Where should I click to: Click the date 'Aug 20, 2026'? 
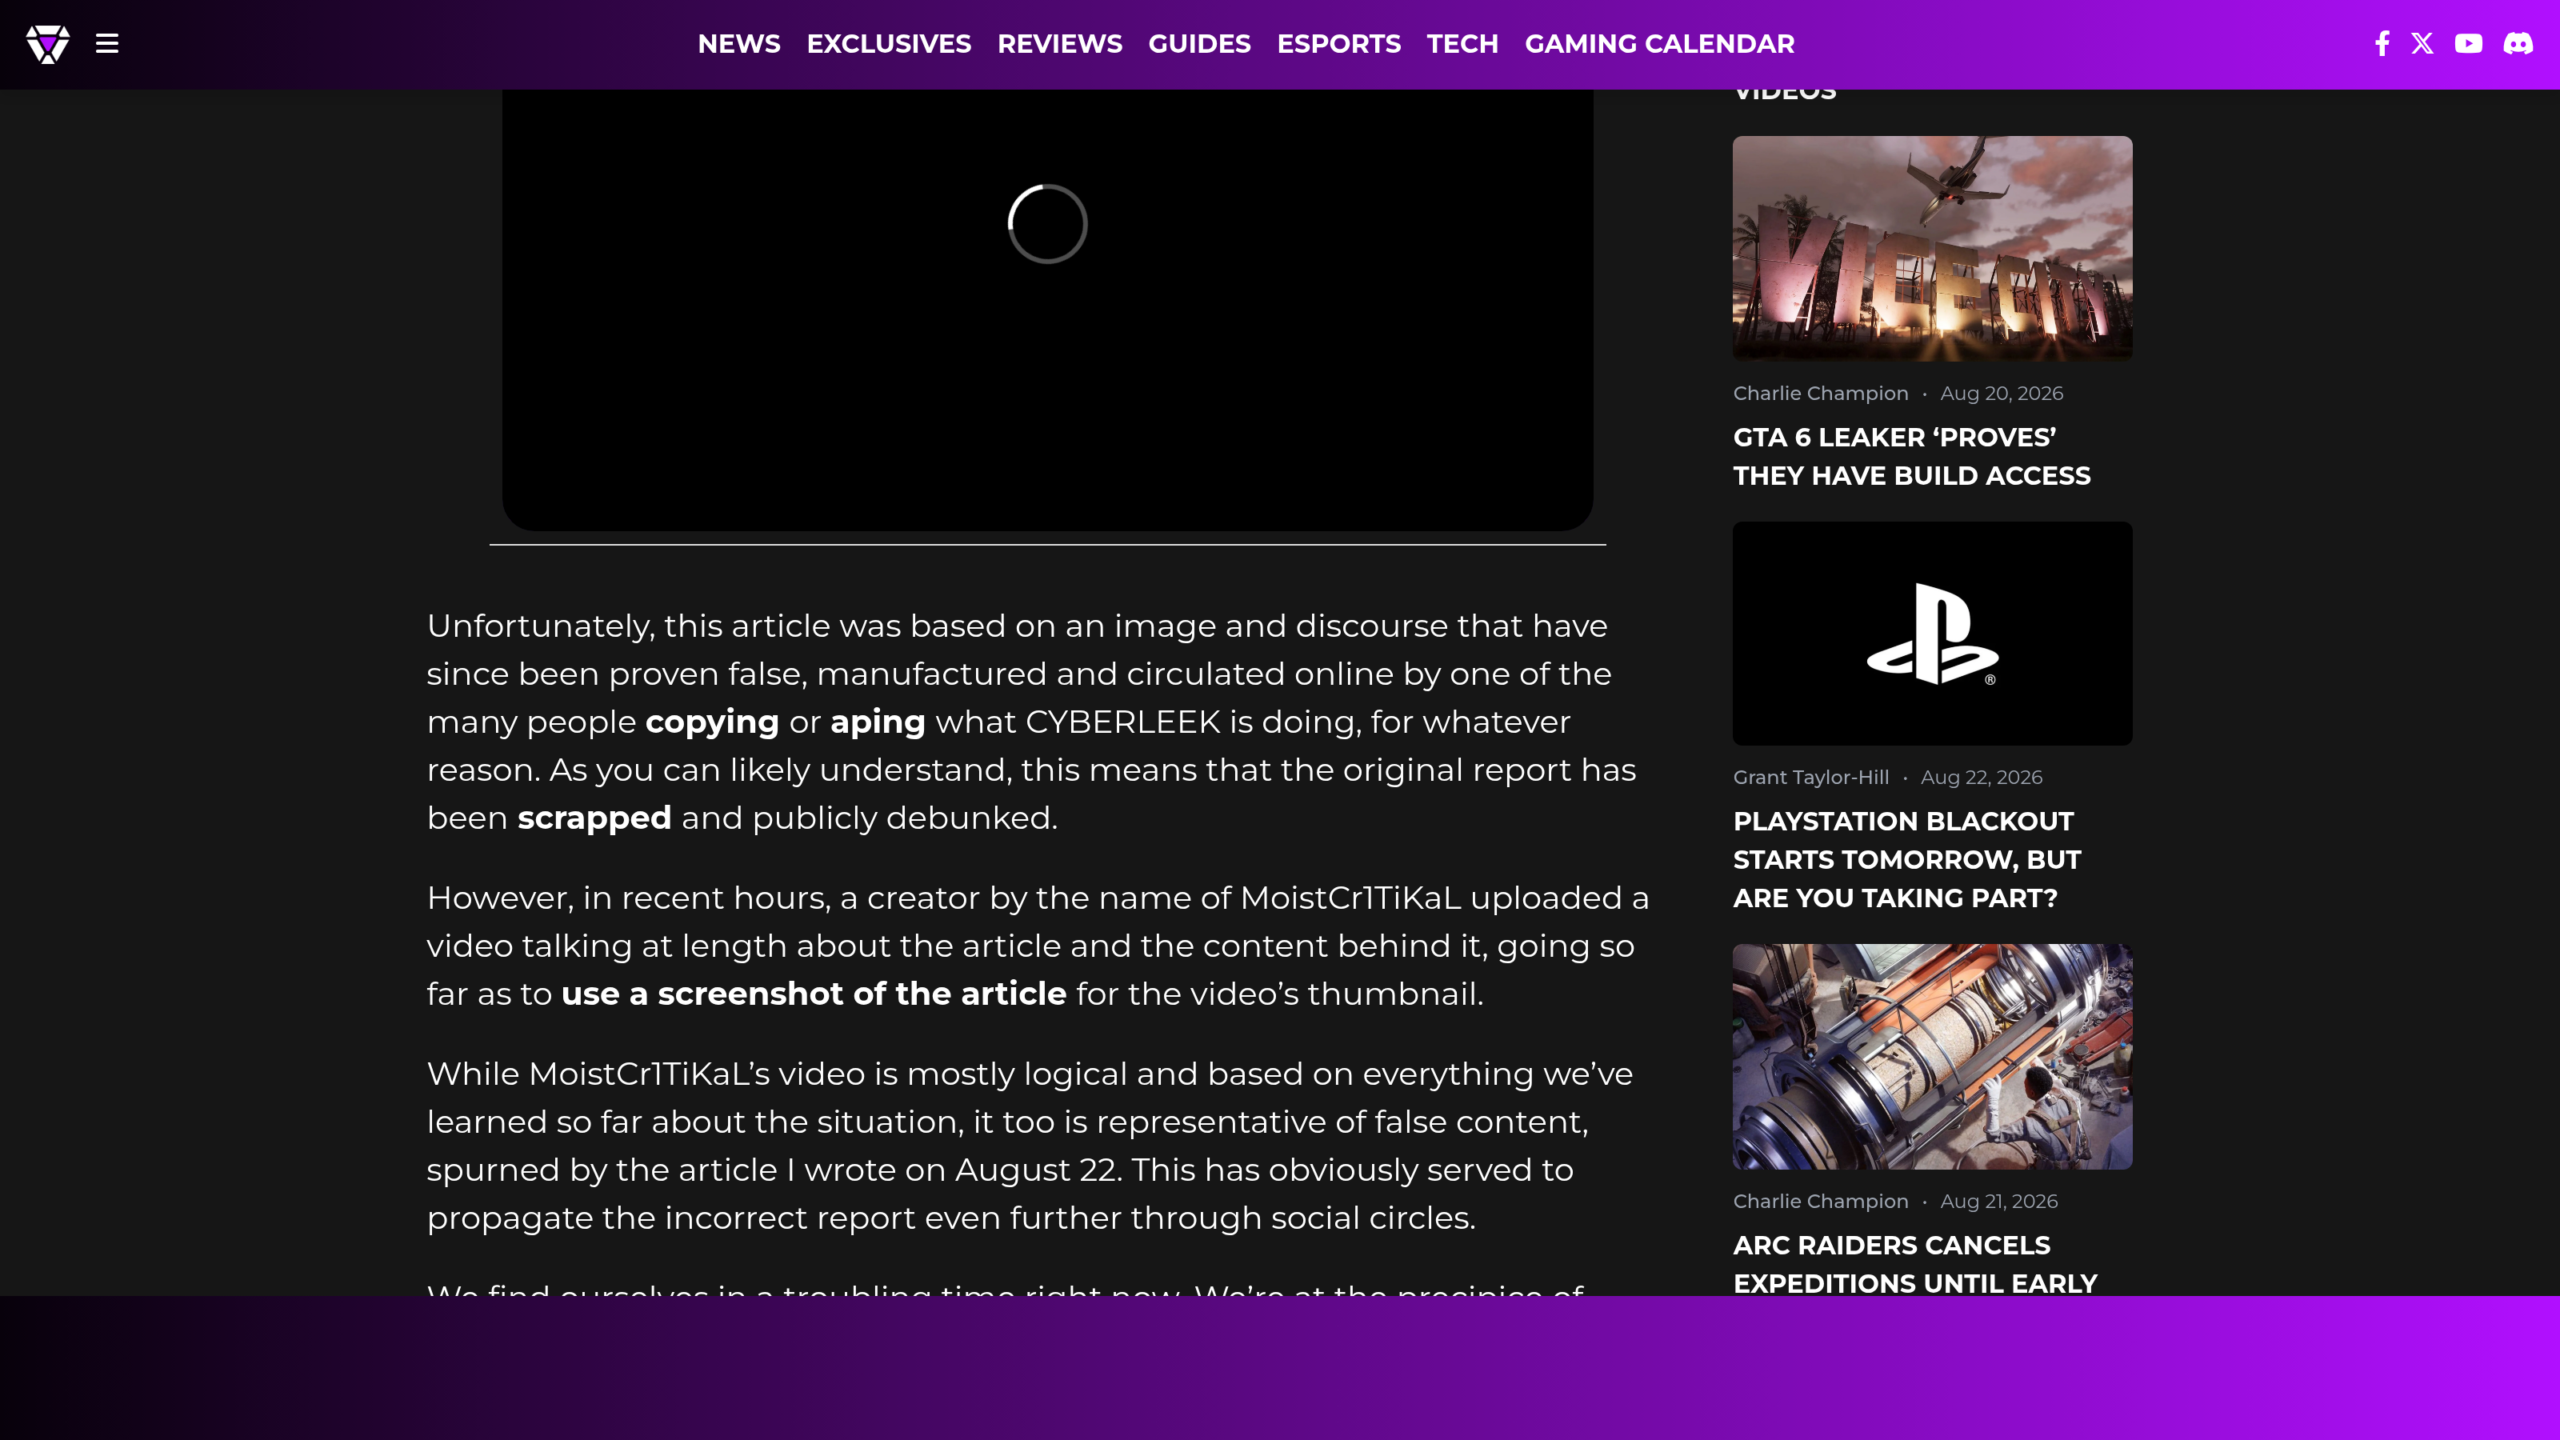[x=2002, y=393]
